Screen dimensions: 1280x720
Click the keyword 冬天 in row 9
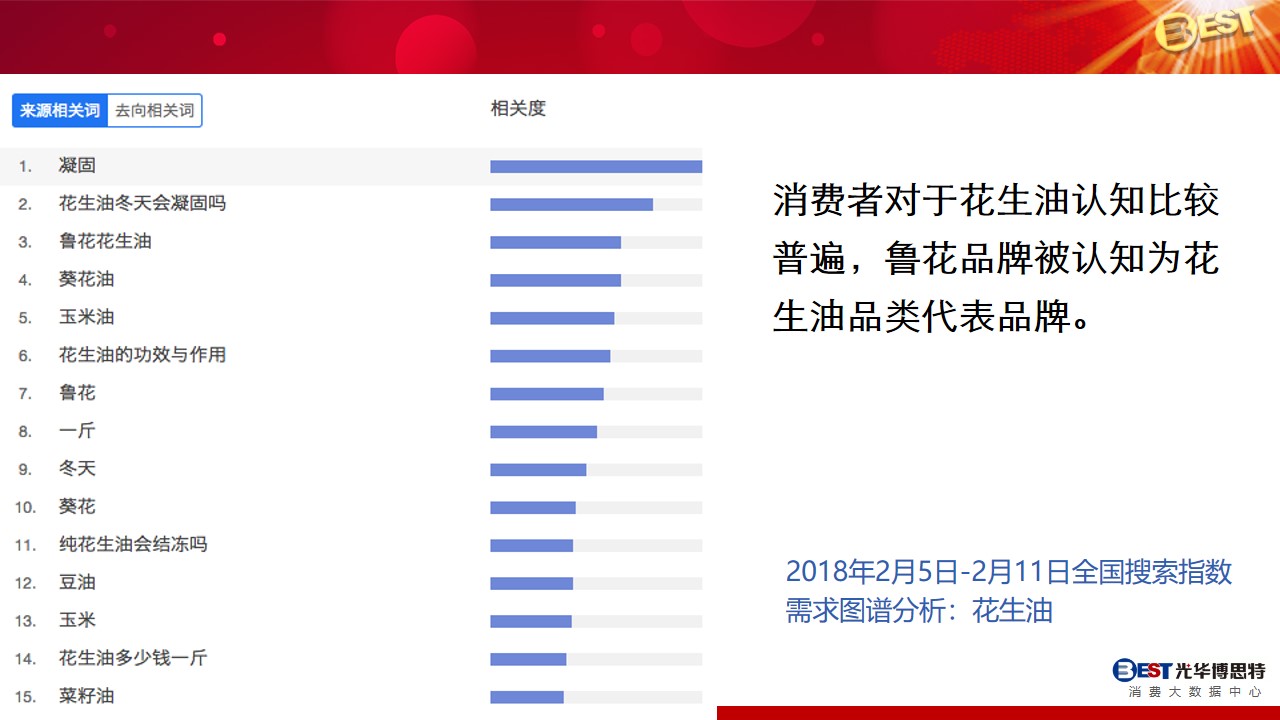[77, 469]
